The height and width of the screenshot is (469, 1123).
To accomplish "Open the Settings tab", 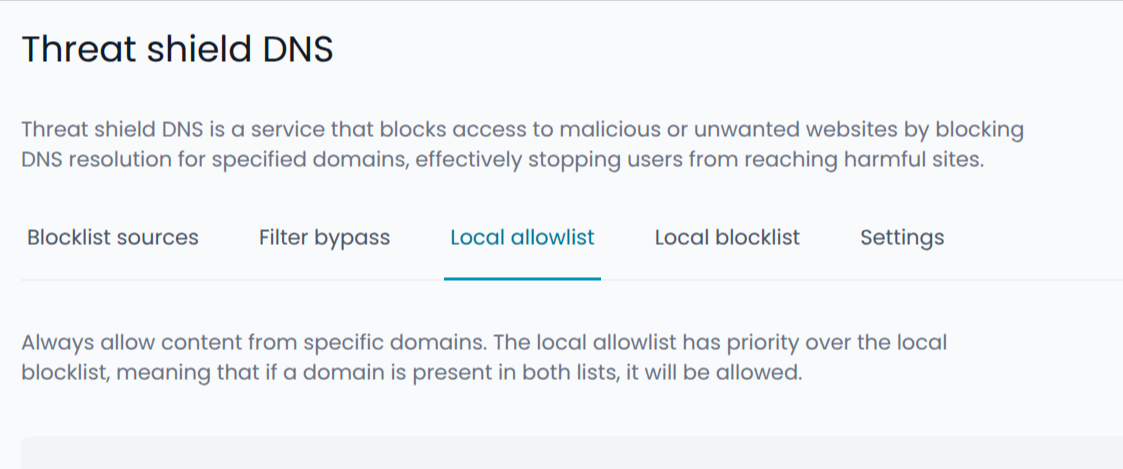I will pyautogui.click(x=902, y=238).
